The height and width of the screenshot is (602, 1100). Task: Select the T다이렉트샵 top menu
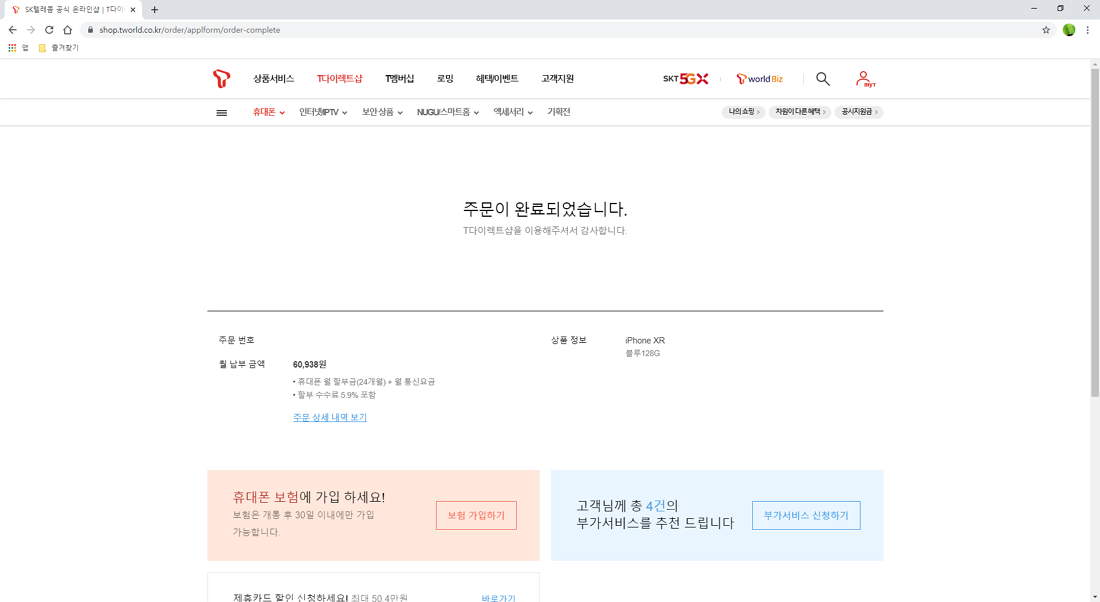(340, 79)
